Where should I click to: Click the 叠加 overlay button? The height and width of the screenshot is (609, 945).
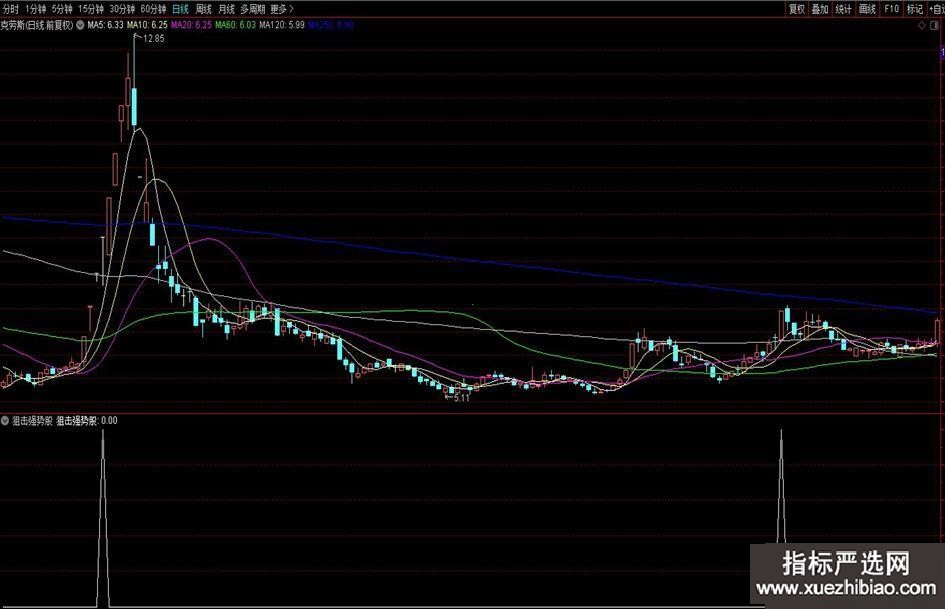820,9
